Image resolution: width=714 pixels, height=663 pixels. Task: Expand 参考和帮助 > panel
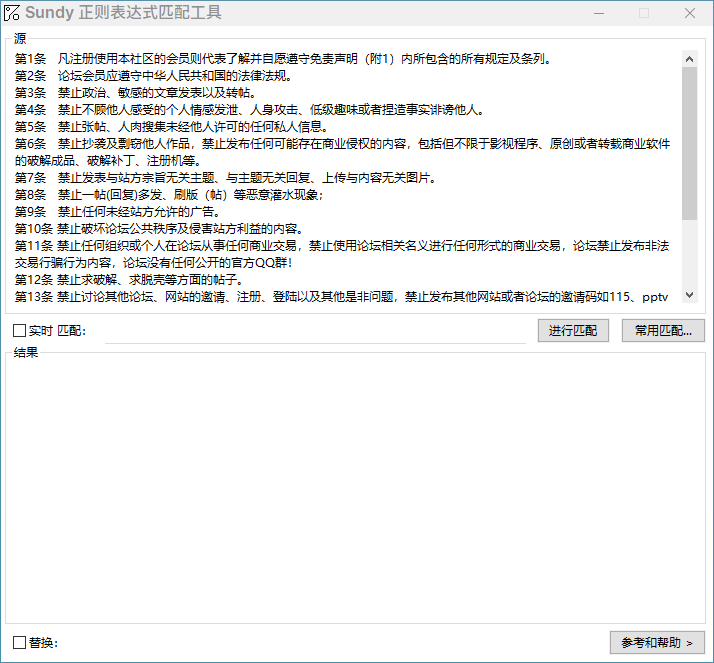(x=657, y=643)
